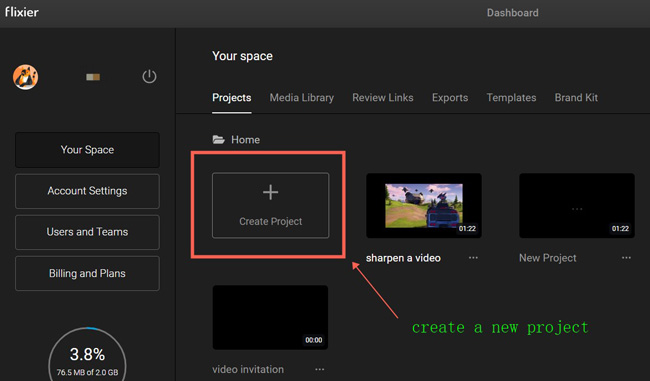Click the 76.5 MB of 2.0 GB text

[87, 372]
